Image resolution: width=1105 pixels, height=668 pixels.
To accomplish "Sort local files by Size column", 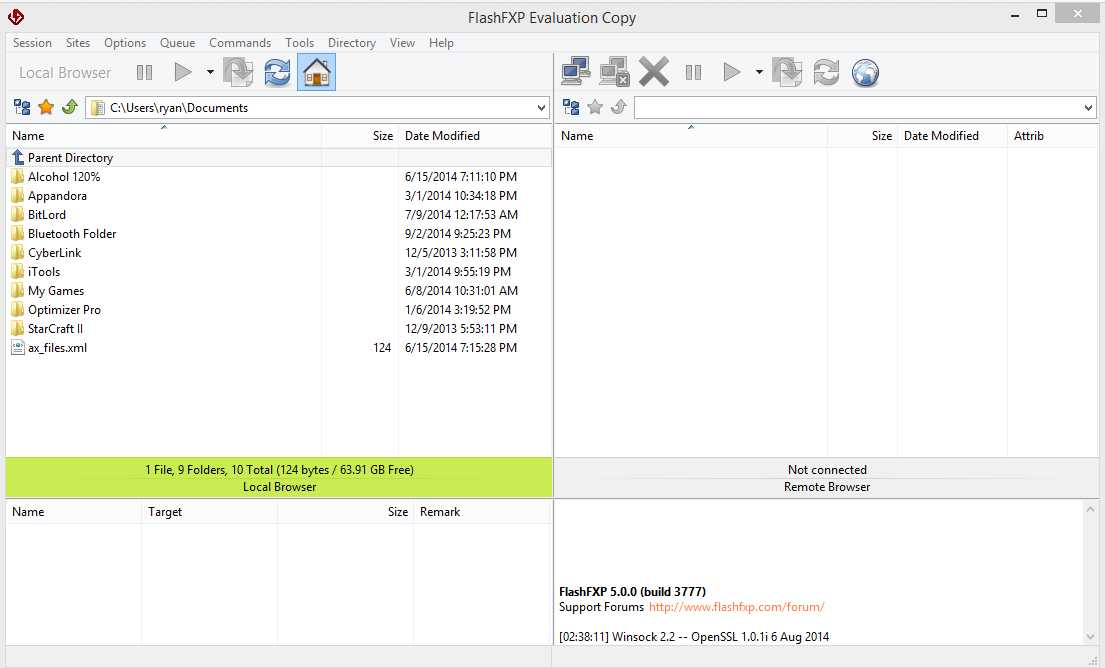I will [x=360, y=136].
